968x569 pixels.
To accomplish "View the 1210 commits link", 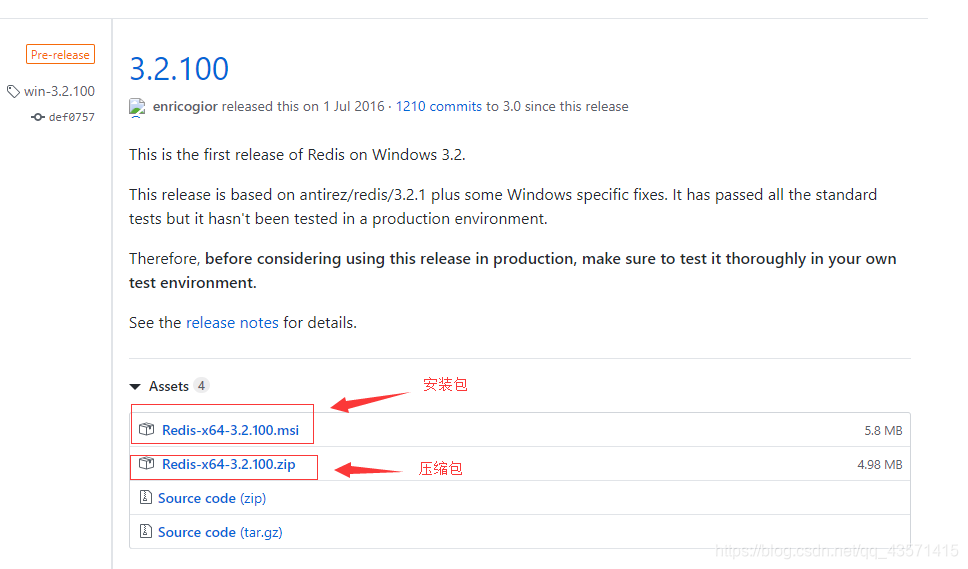I will pos(438,106).
